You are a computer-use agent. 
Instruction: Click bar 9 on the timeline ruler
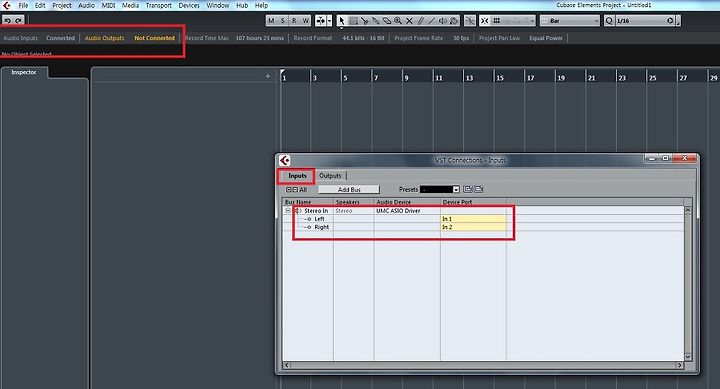(x=406, y=78)
